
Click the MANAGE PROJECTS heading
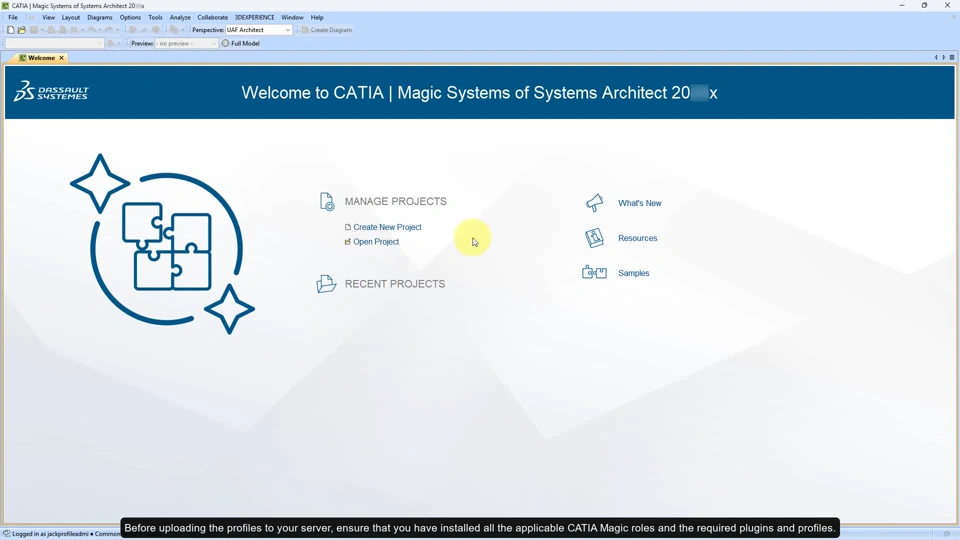tap(396, 201)
